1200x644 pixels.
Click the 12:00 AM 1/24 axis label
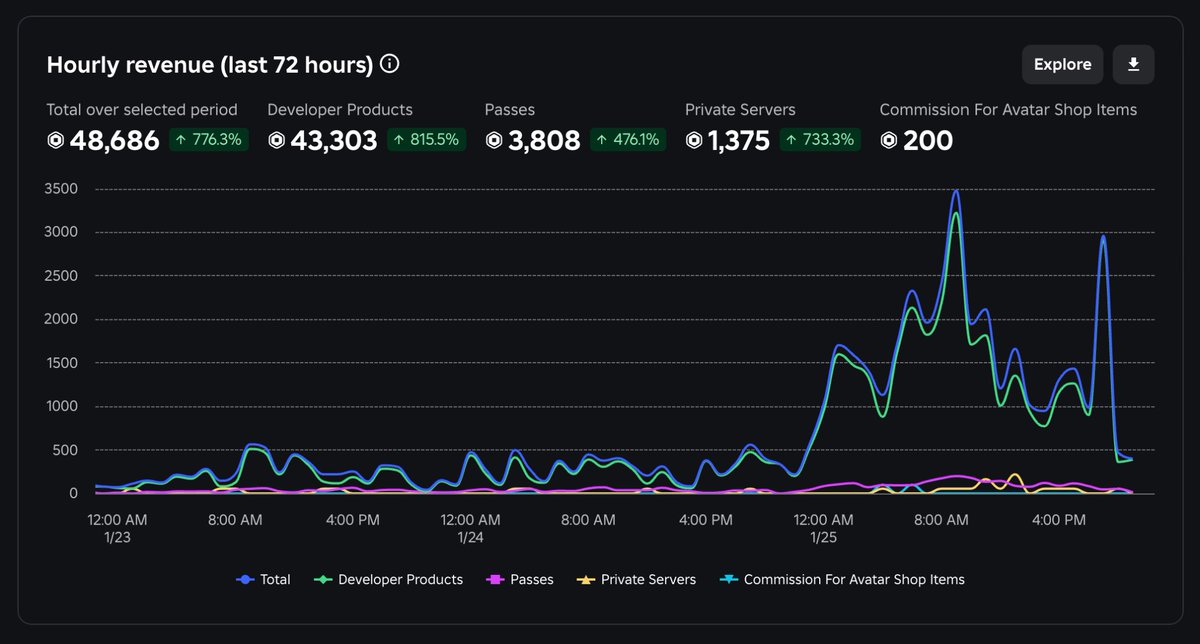pyautogui.click(x=470, y=528)
